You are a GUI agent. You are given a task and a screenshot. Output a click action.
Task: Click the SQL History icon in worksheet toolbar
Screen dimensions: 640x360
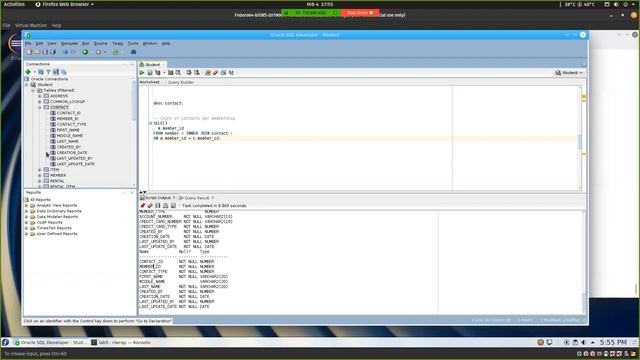pos(223,73)
